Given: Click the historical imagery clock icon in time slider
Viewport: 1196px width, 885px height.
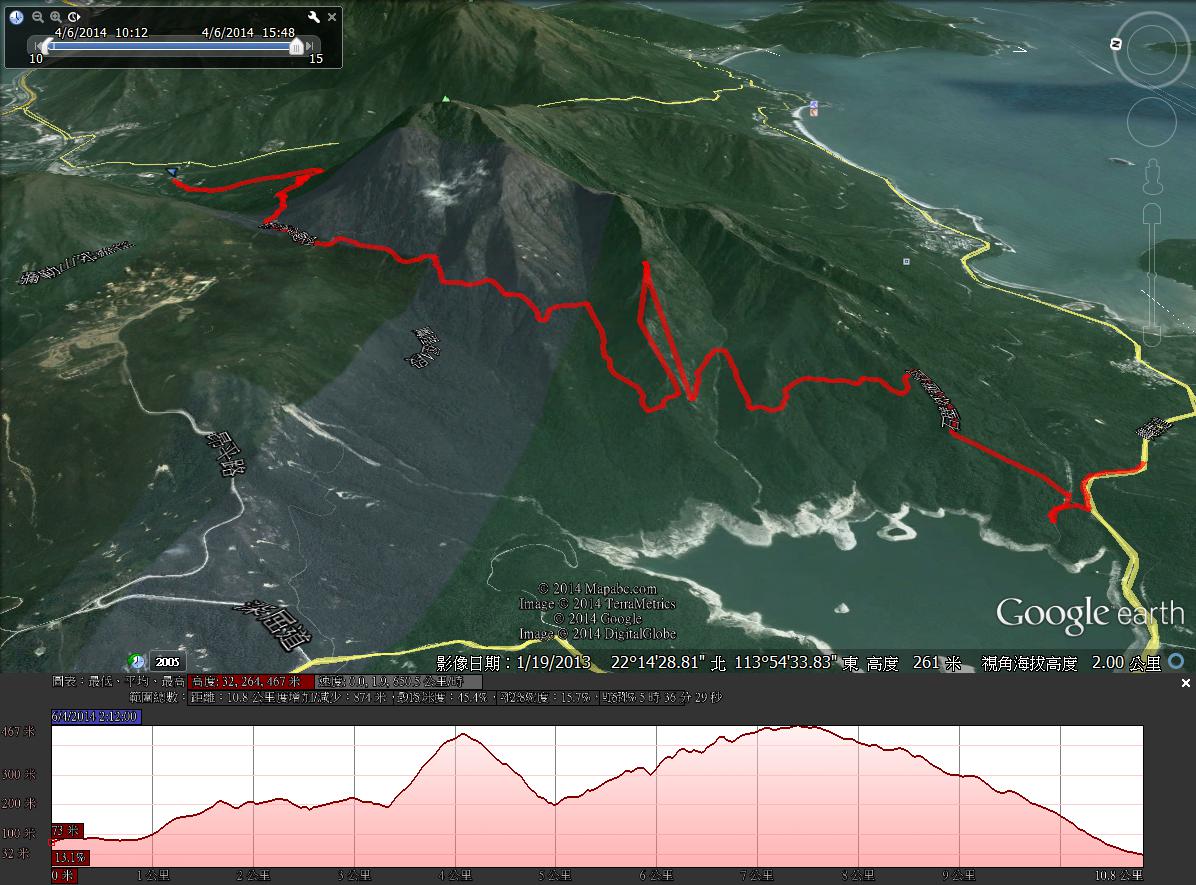Looking at the screenshot, I should tap(17, 17).
